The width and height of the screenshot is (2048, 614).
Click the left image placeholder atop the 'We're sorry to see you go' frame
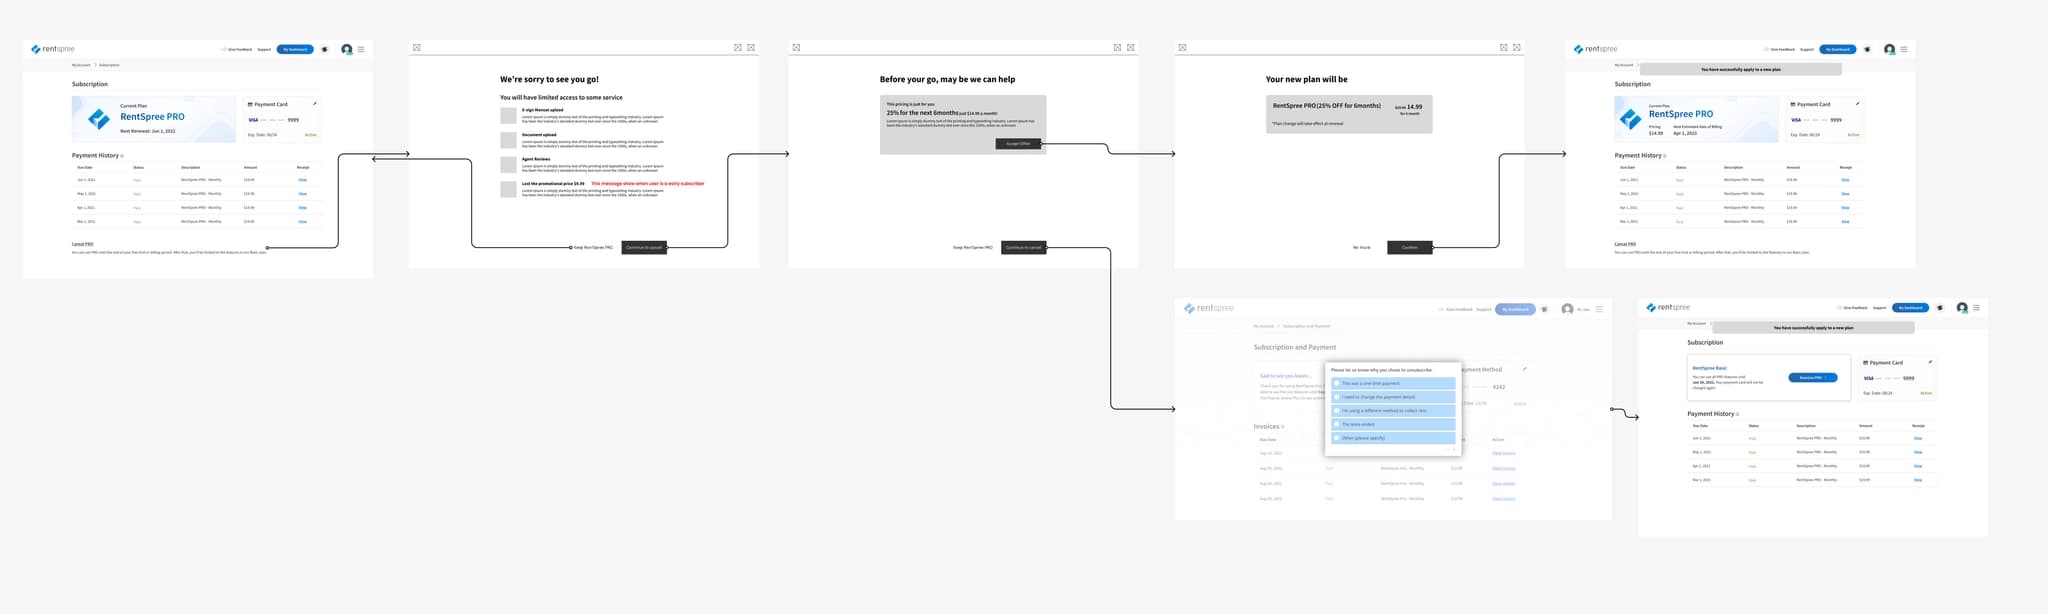pos(417,47)
